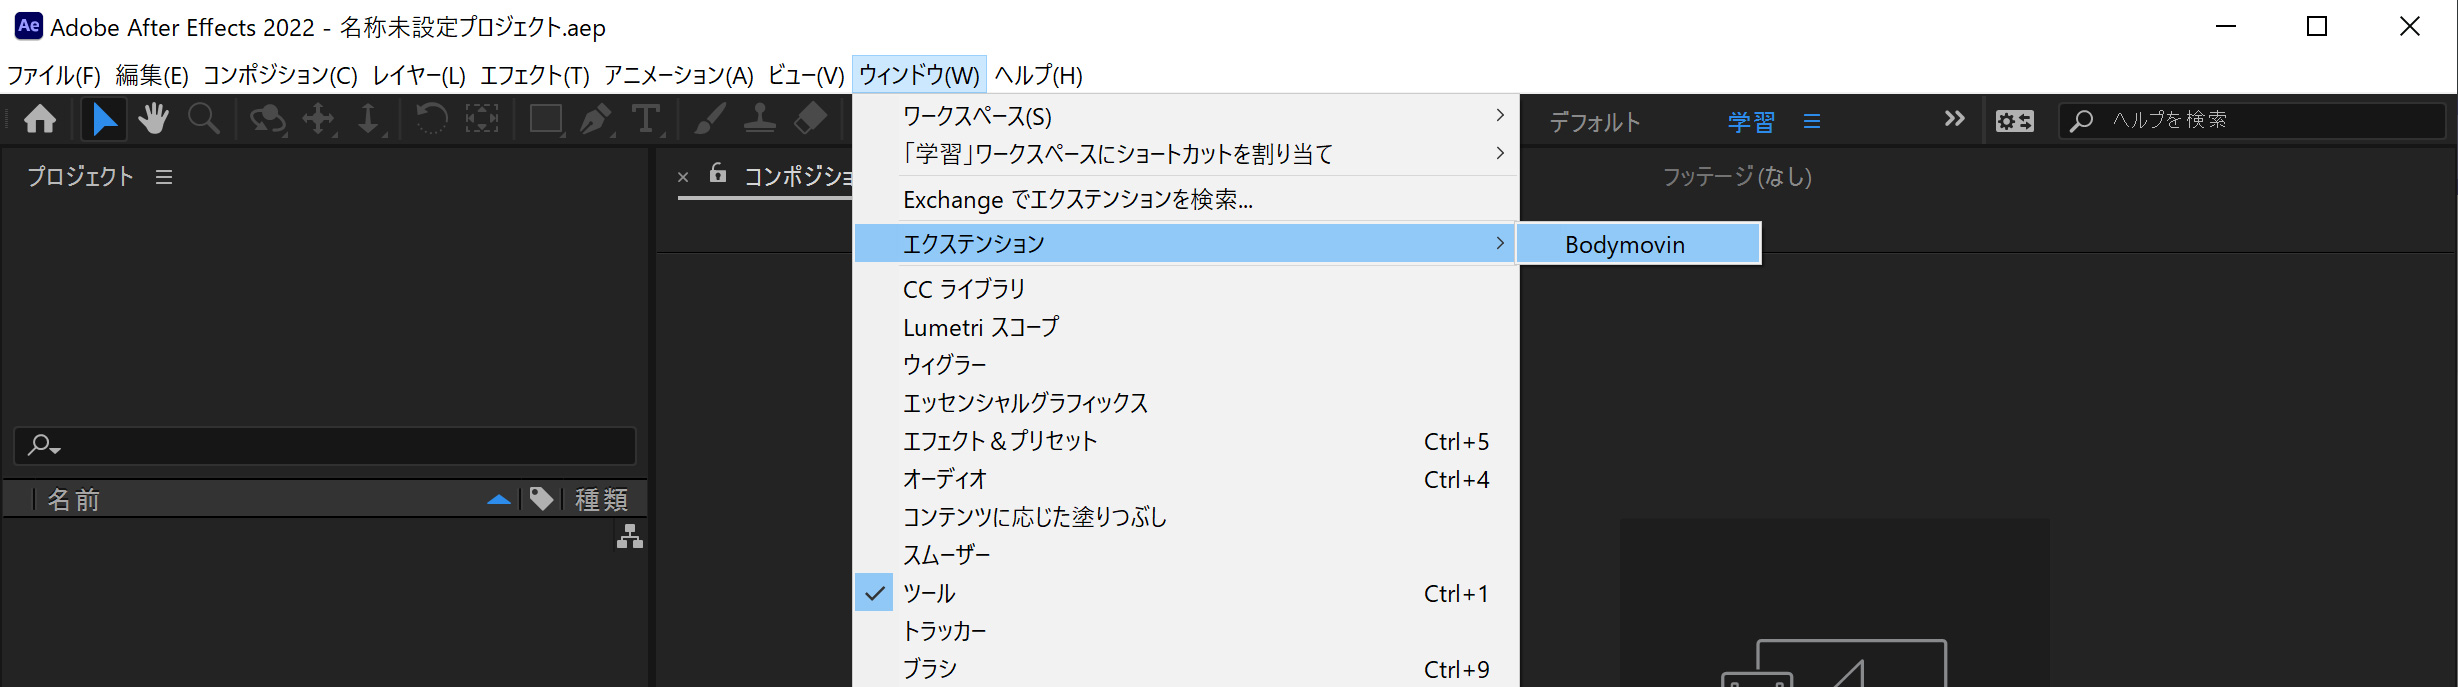This screenshot has width=2458, height=687.
Task: Expand the ショートカットを割り当て submenu
Action: (1186, 154)
